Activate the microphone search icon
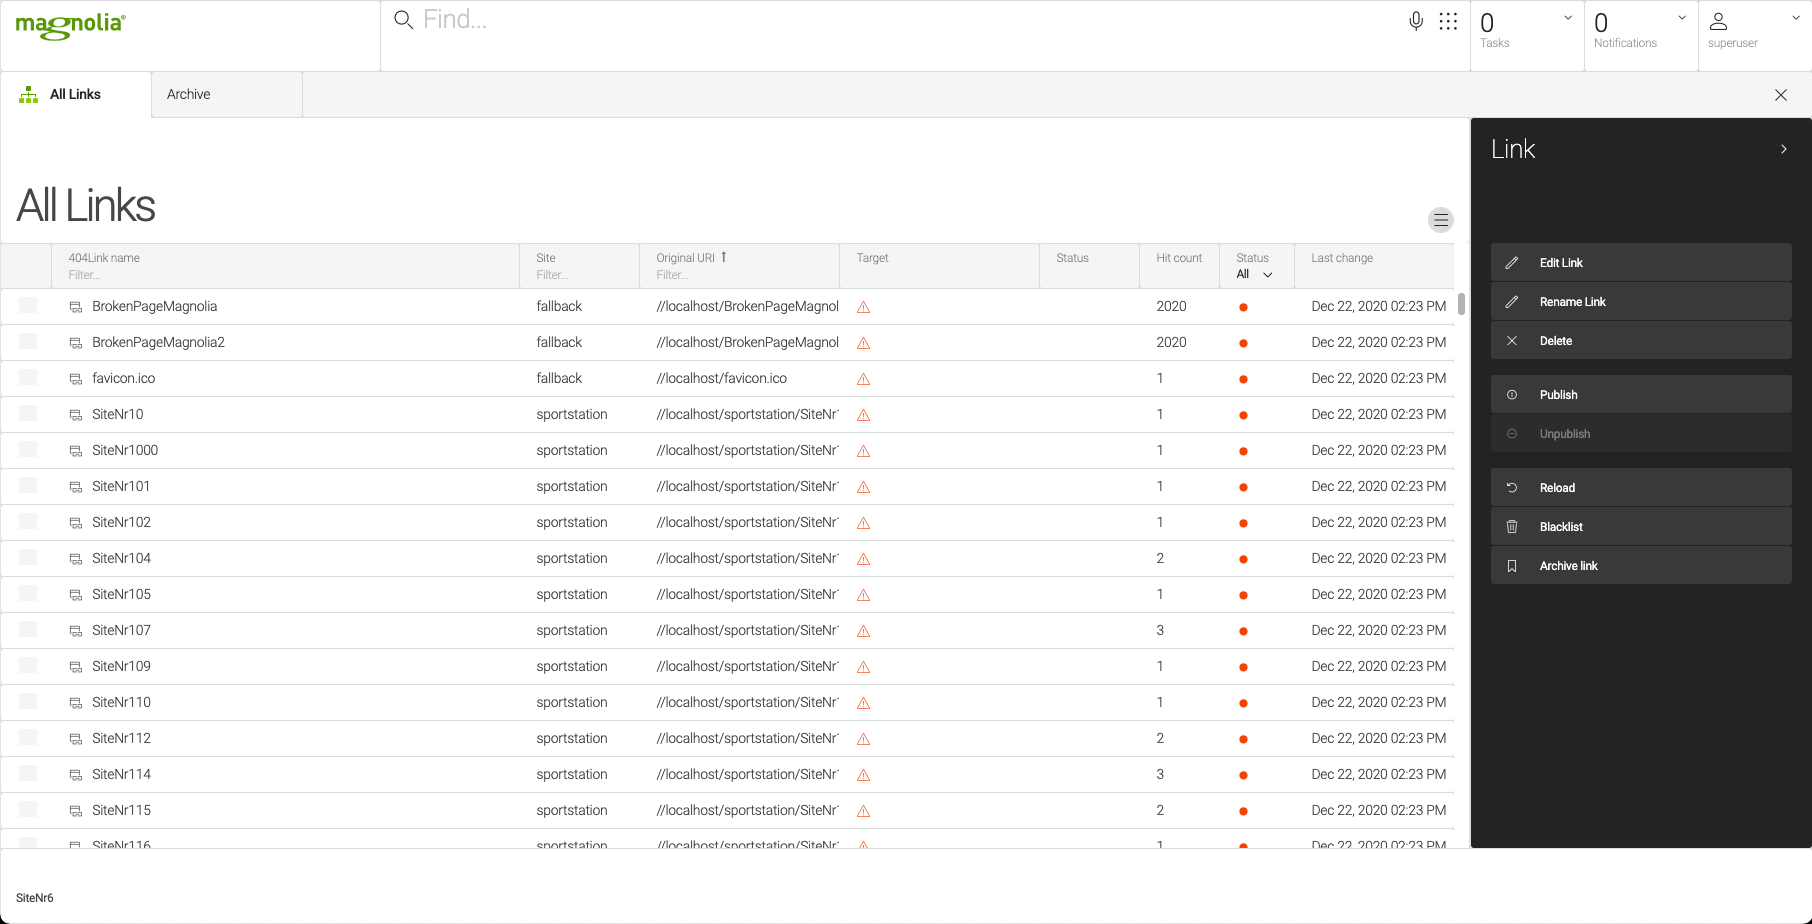The width and height of the screenshot is (1812, 924). pos(1415,20)
